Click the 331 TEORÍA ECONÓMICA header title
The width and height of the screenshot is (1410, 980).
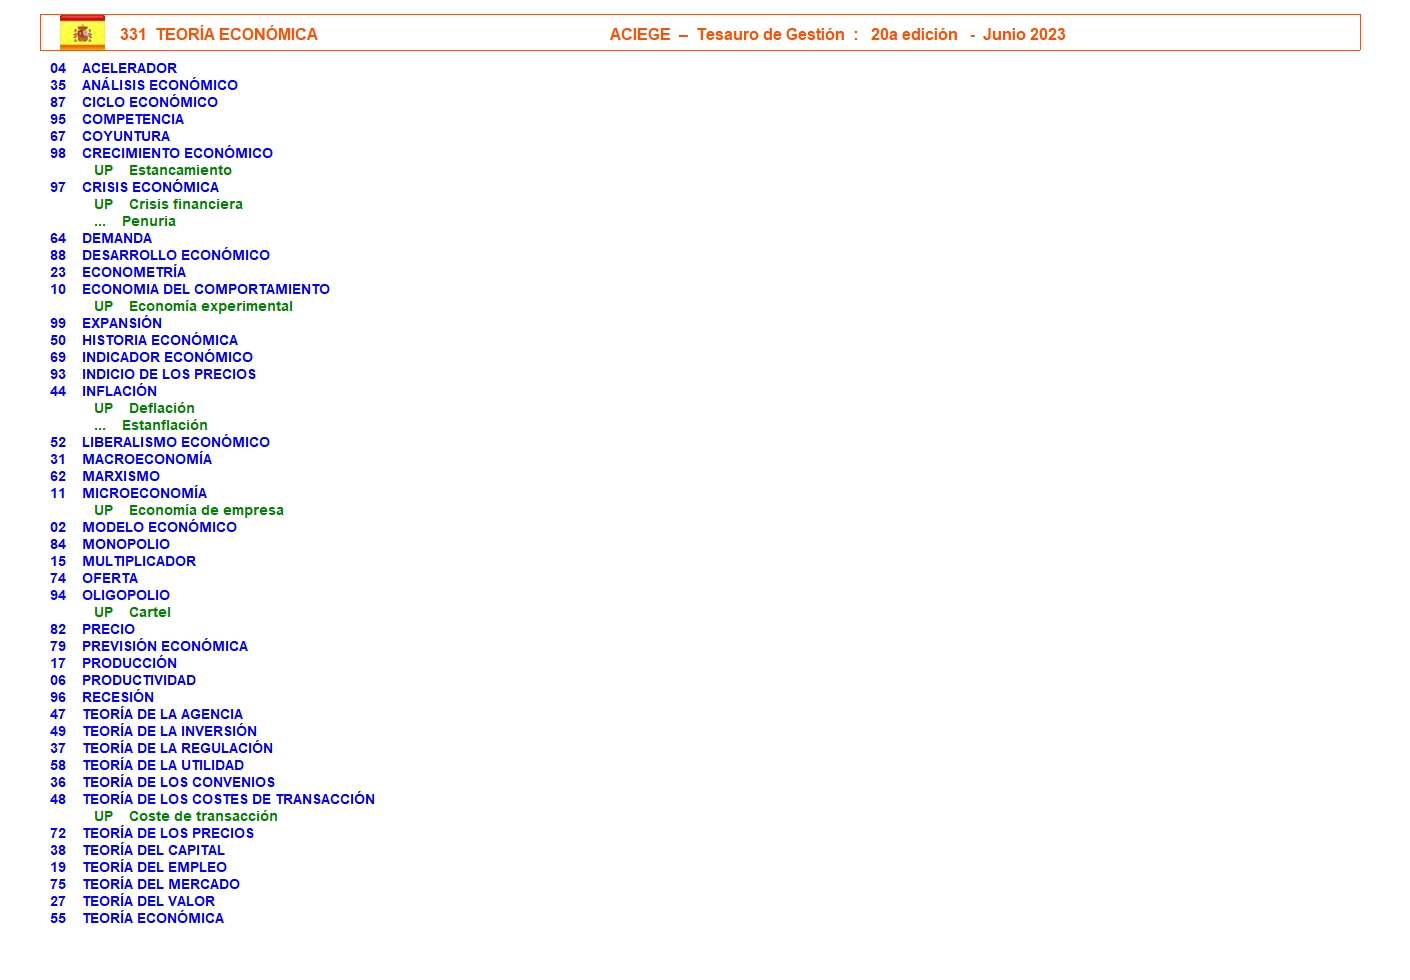[218, 34]
